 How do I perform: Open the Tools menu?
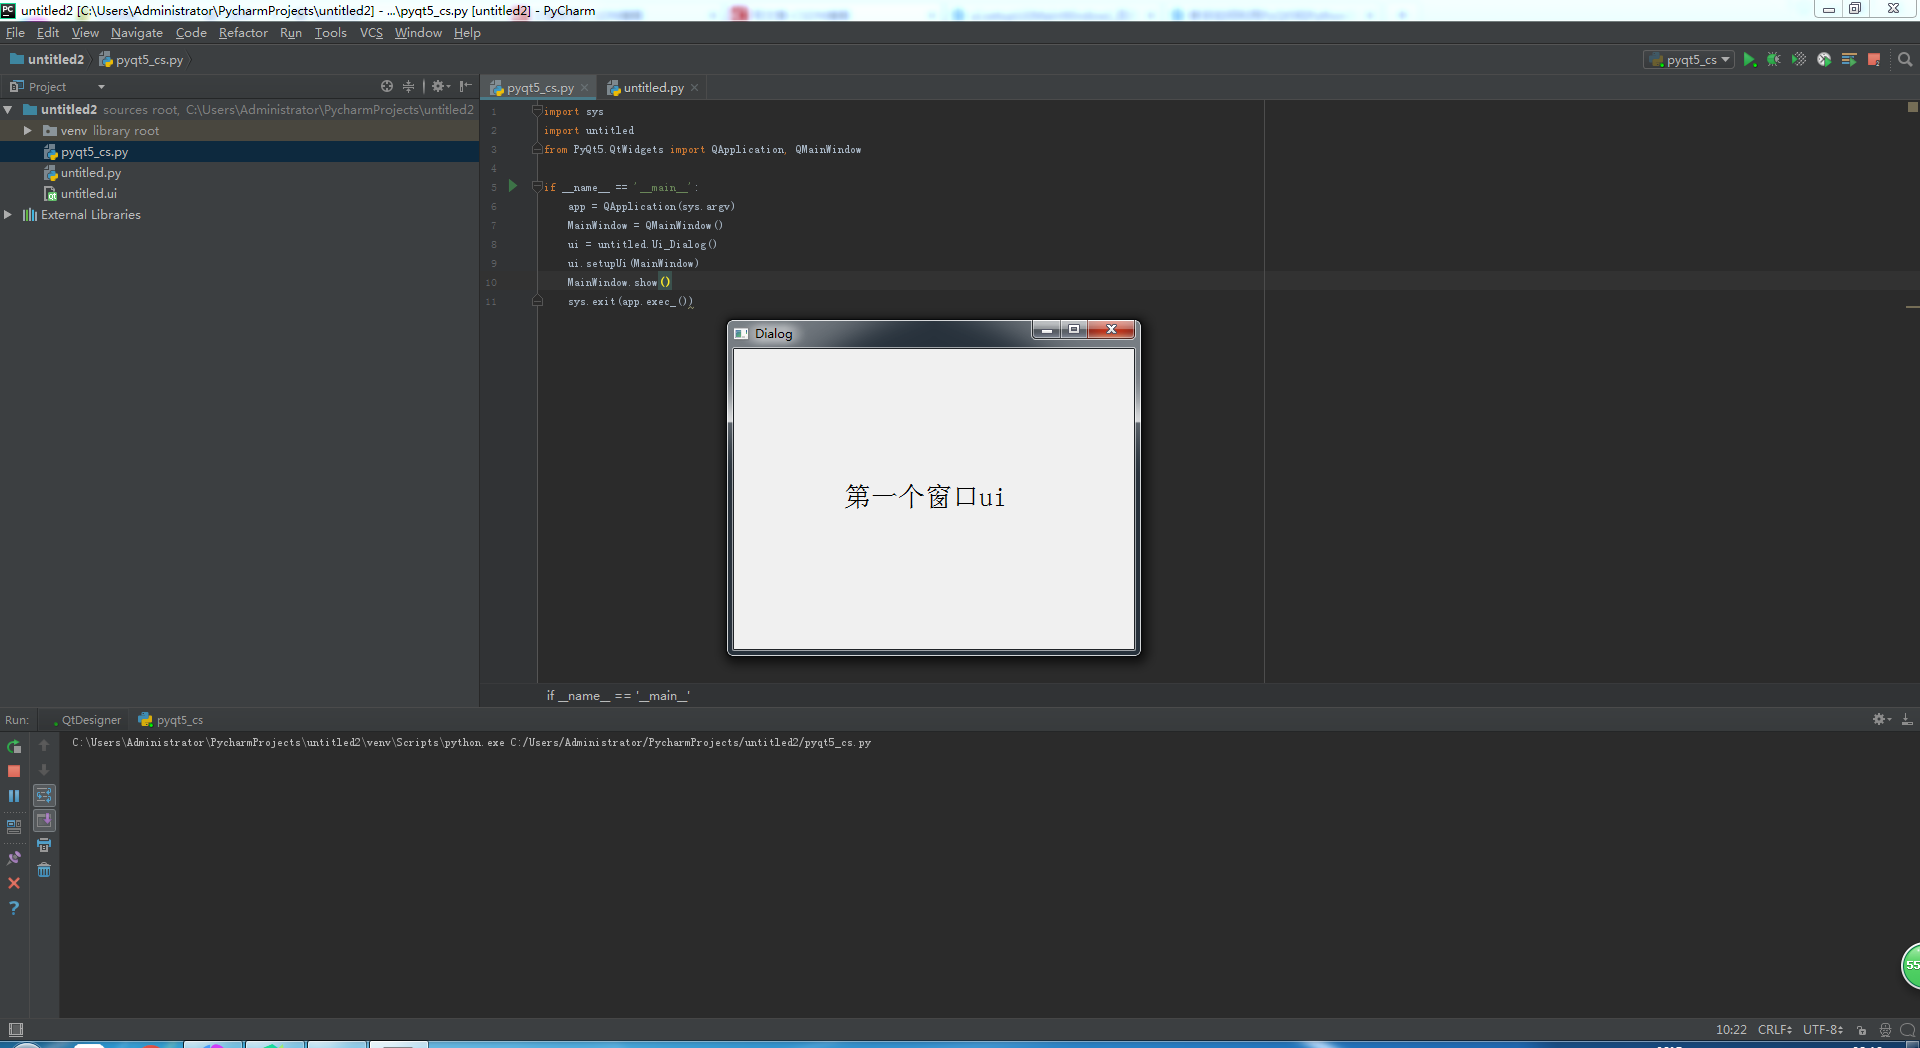[x=330, y=33]
